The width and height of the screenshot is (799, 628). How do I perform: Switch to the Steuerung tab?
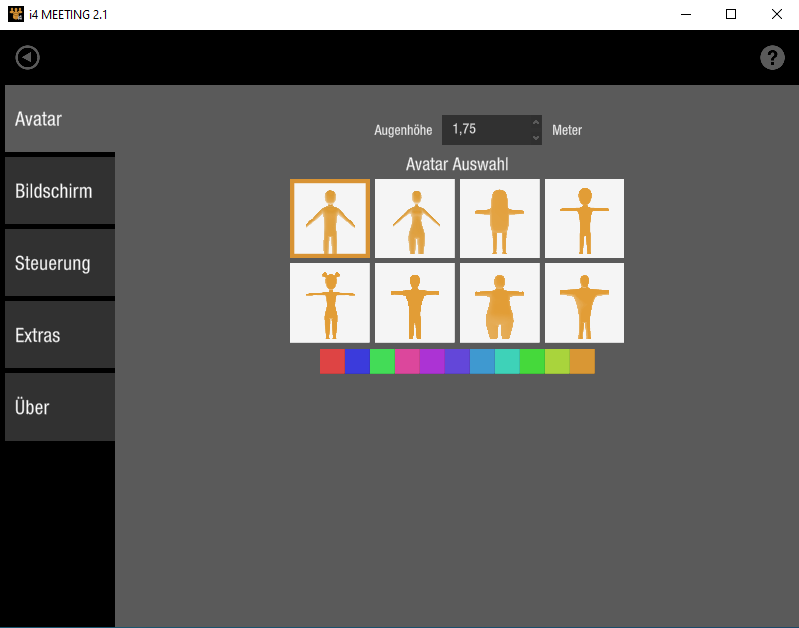[x=60, y=264]
